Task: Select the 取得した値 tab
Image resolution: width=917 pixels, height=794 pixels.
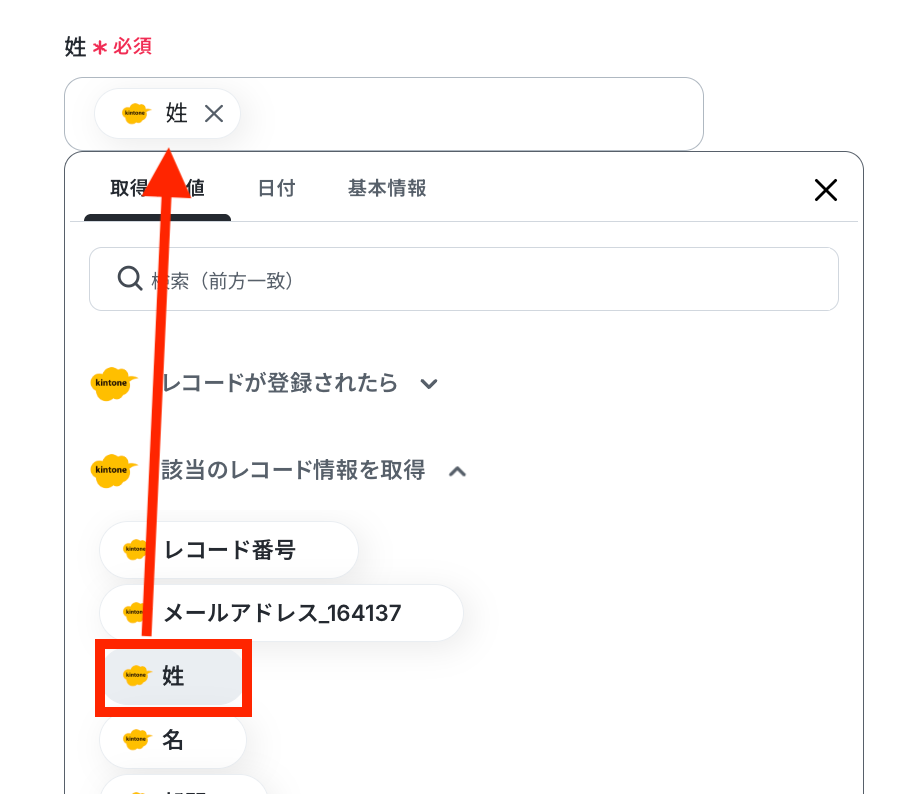Action: [157, 188]
